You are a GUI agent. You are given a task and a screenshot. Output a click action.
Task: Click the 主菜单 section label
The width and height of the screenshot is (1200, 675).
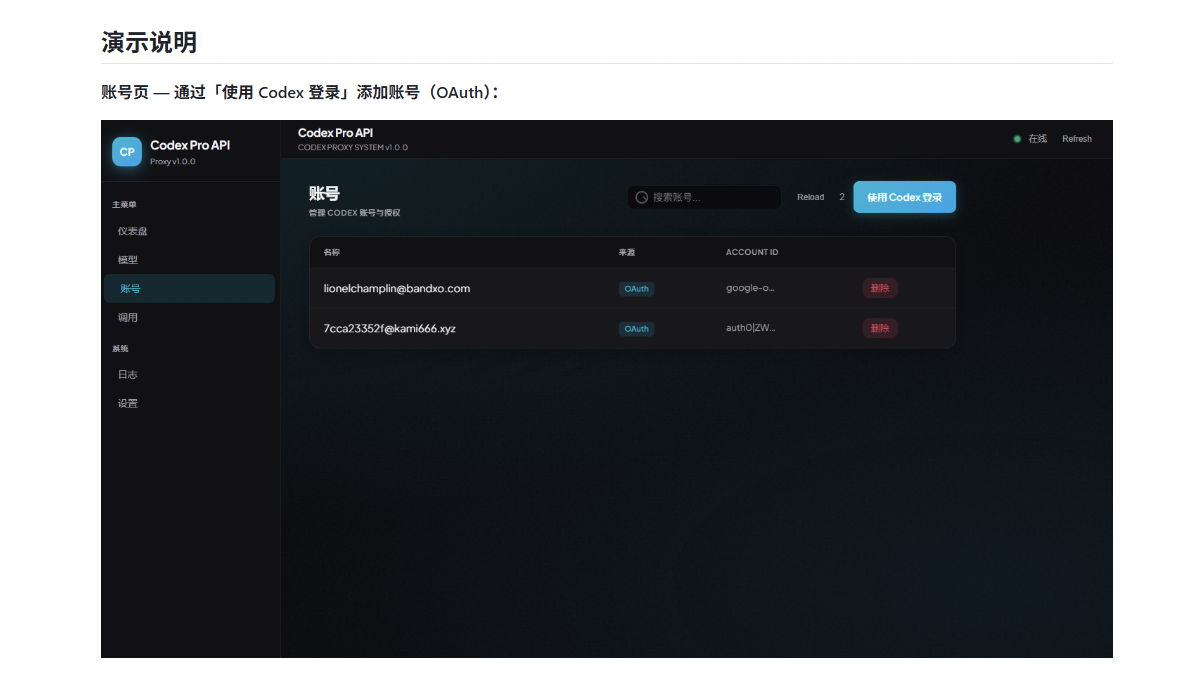[124, 204]
